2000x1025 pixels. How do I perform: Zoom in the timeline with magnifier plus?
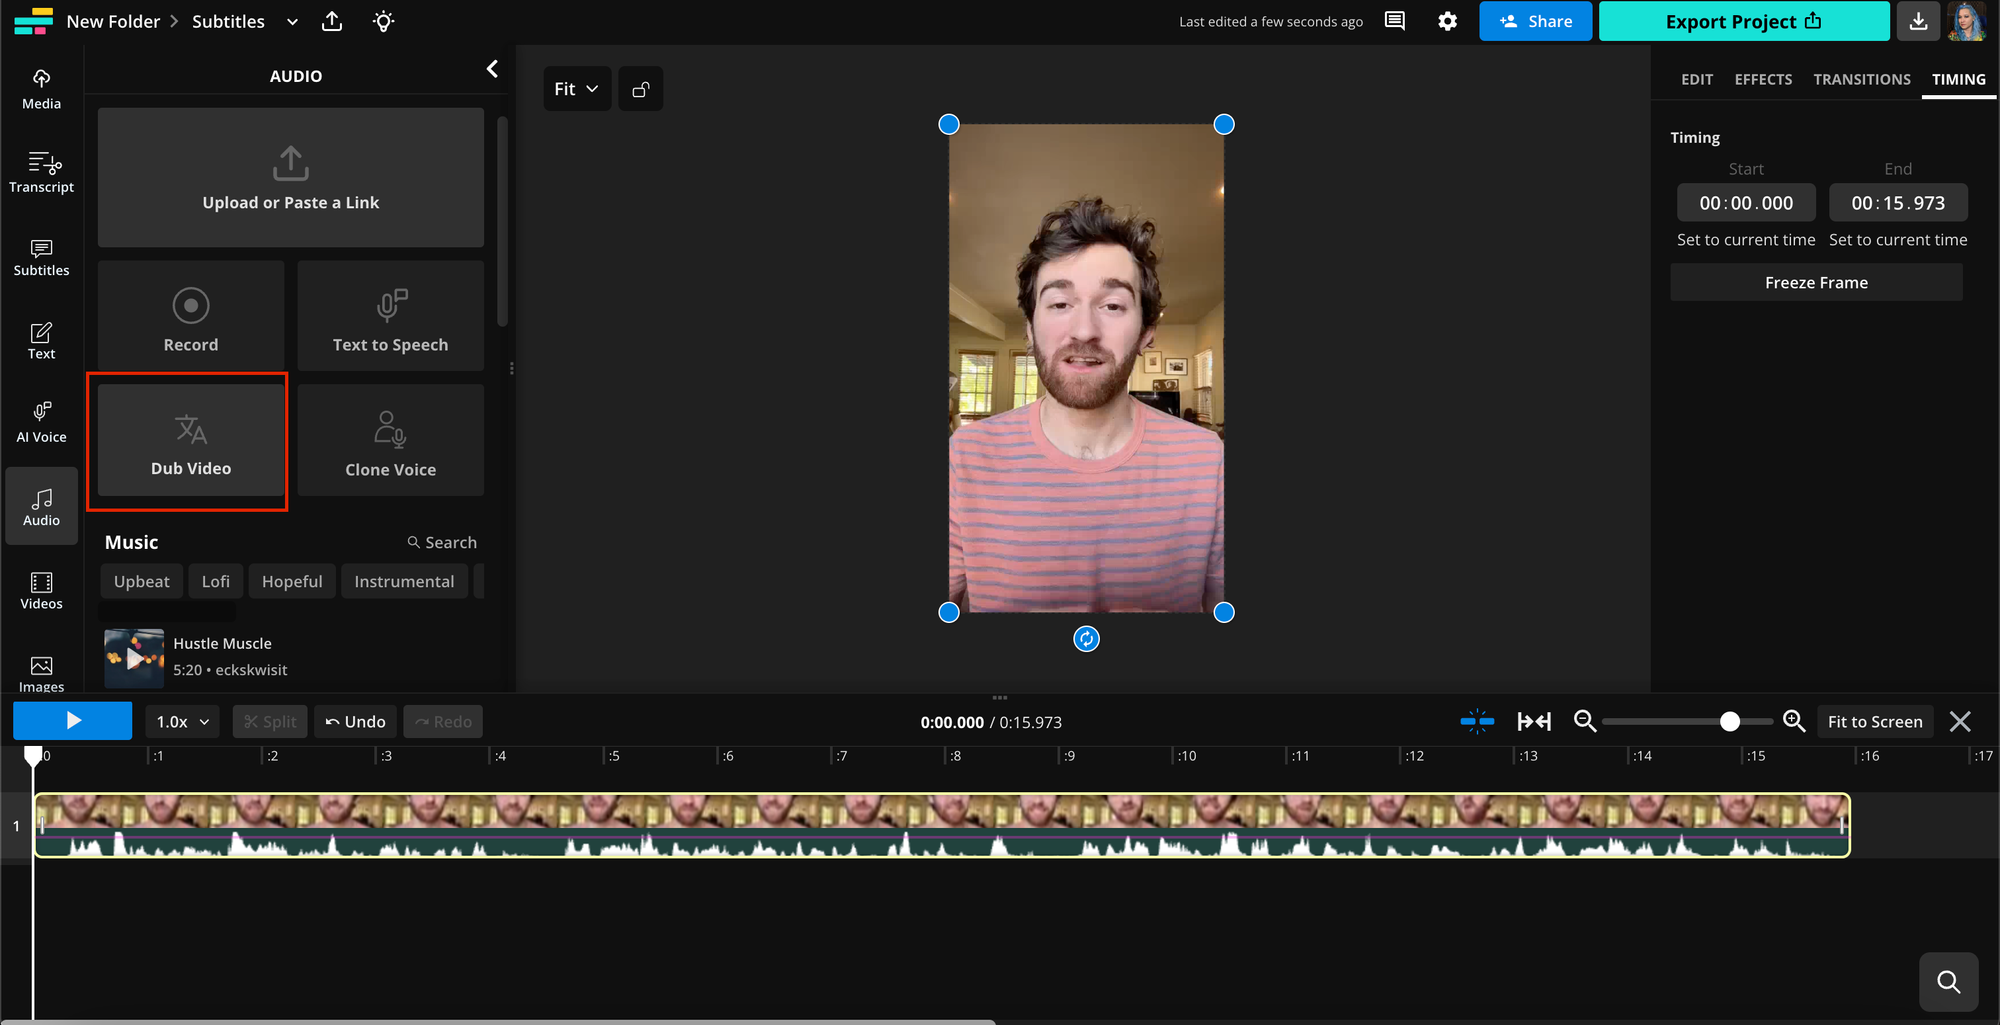point(1794,721)
